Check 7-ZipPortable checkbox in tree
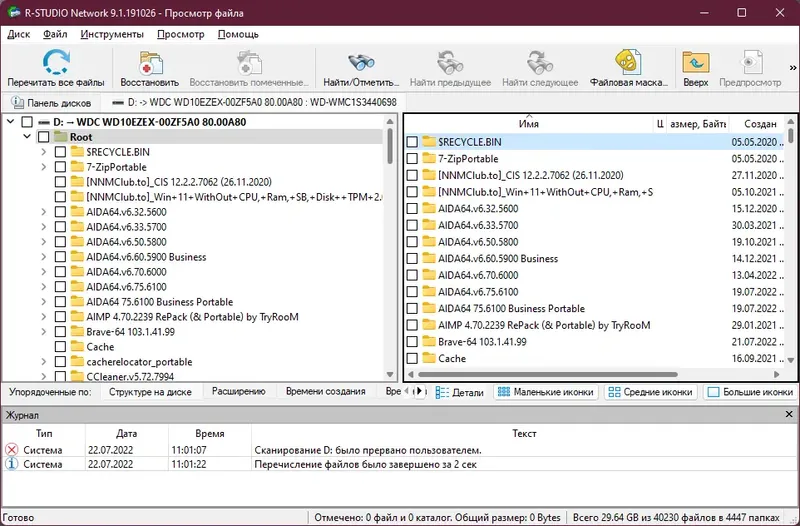 pos(60,167)
